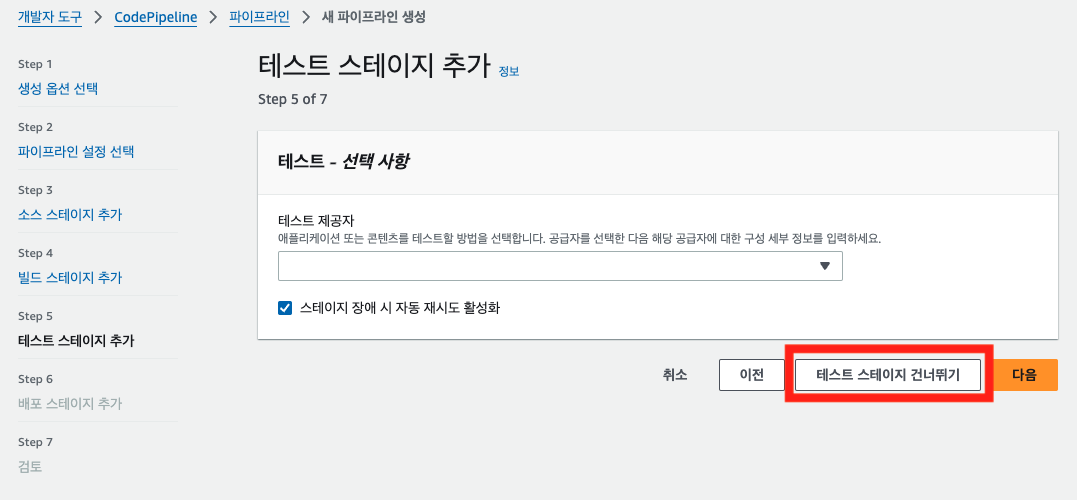The width and height of the screenshot is (1077, 500).
Task: Jump to 생성 옵션 선택 step
Action: click(x=58, y=89)
